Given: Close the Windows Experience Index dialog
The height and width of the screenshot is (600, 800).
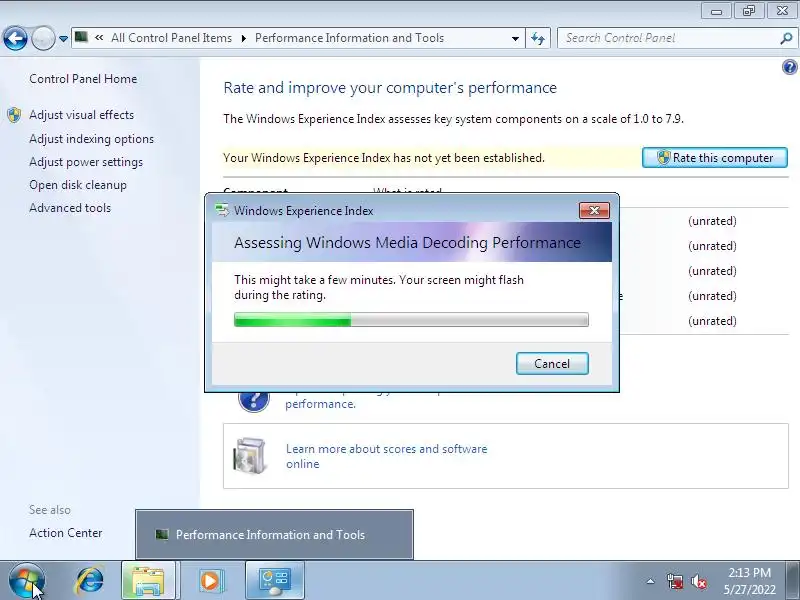Looking at the screenshot, I should [594, 210].
